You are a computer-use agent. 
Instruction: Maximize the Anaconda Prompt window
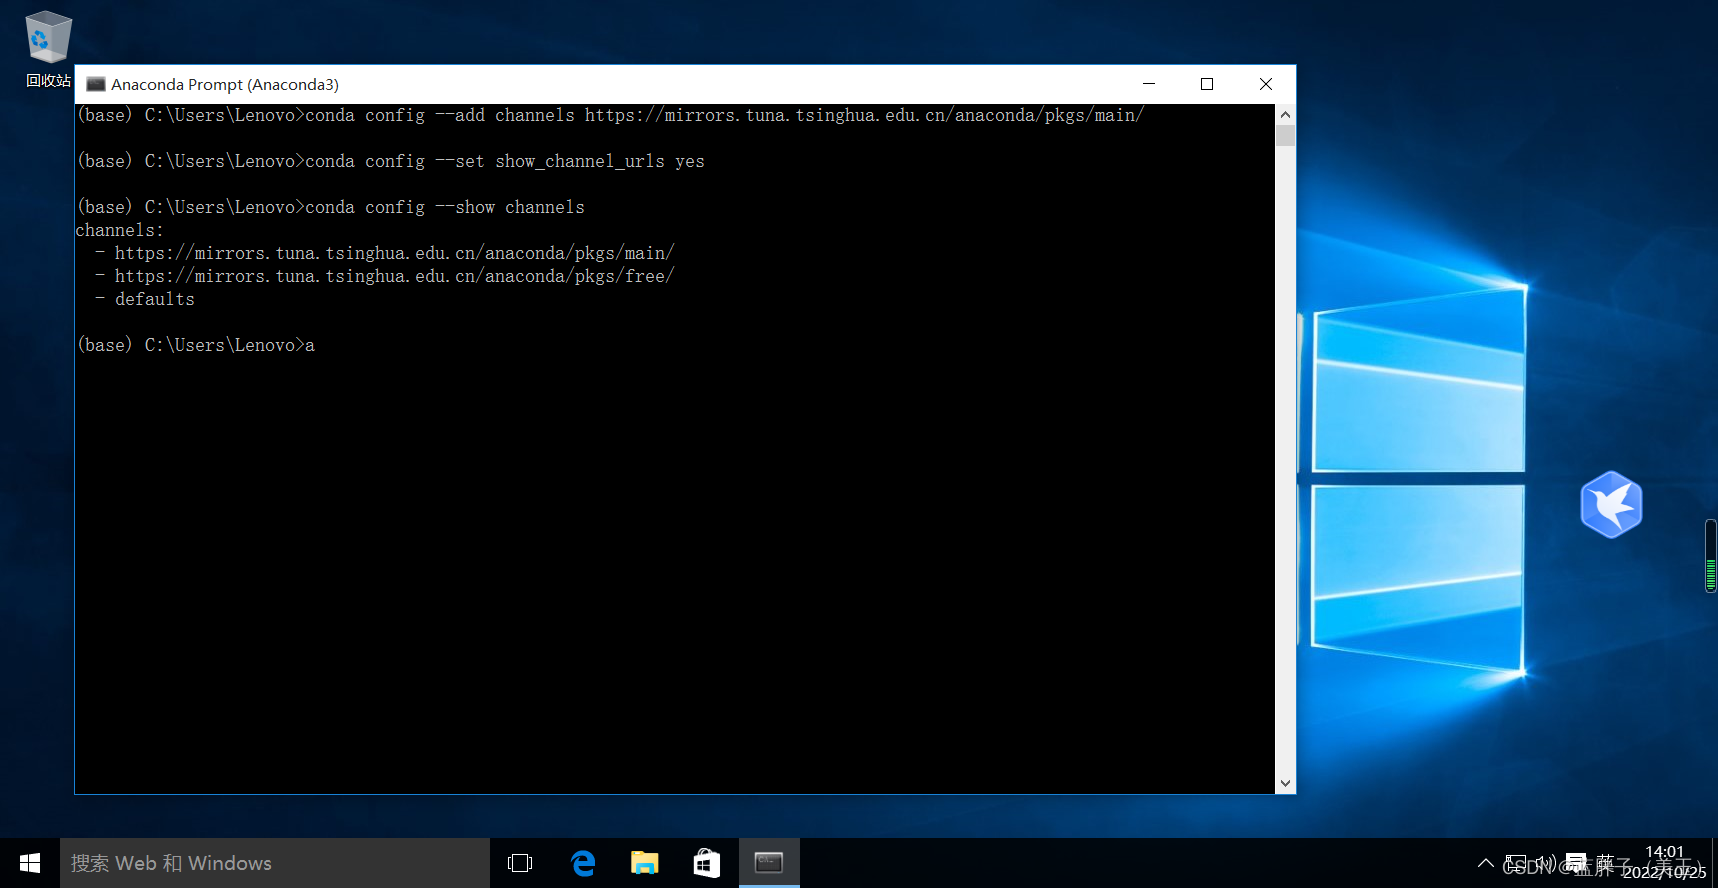[x=1207, y=84]
